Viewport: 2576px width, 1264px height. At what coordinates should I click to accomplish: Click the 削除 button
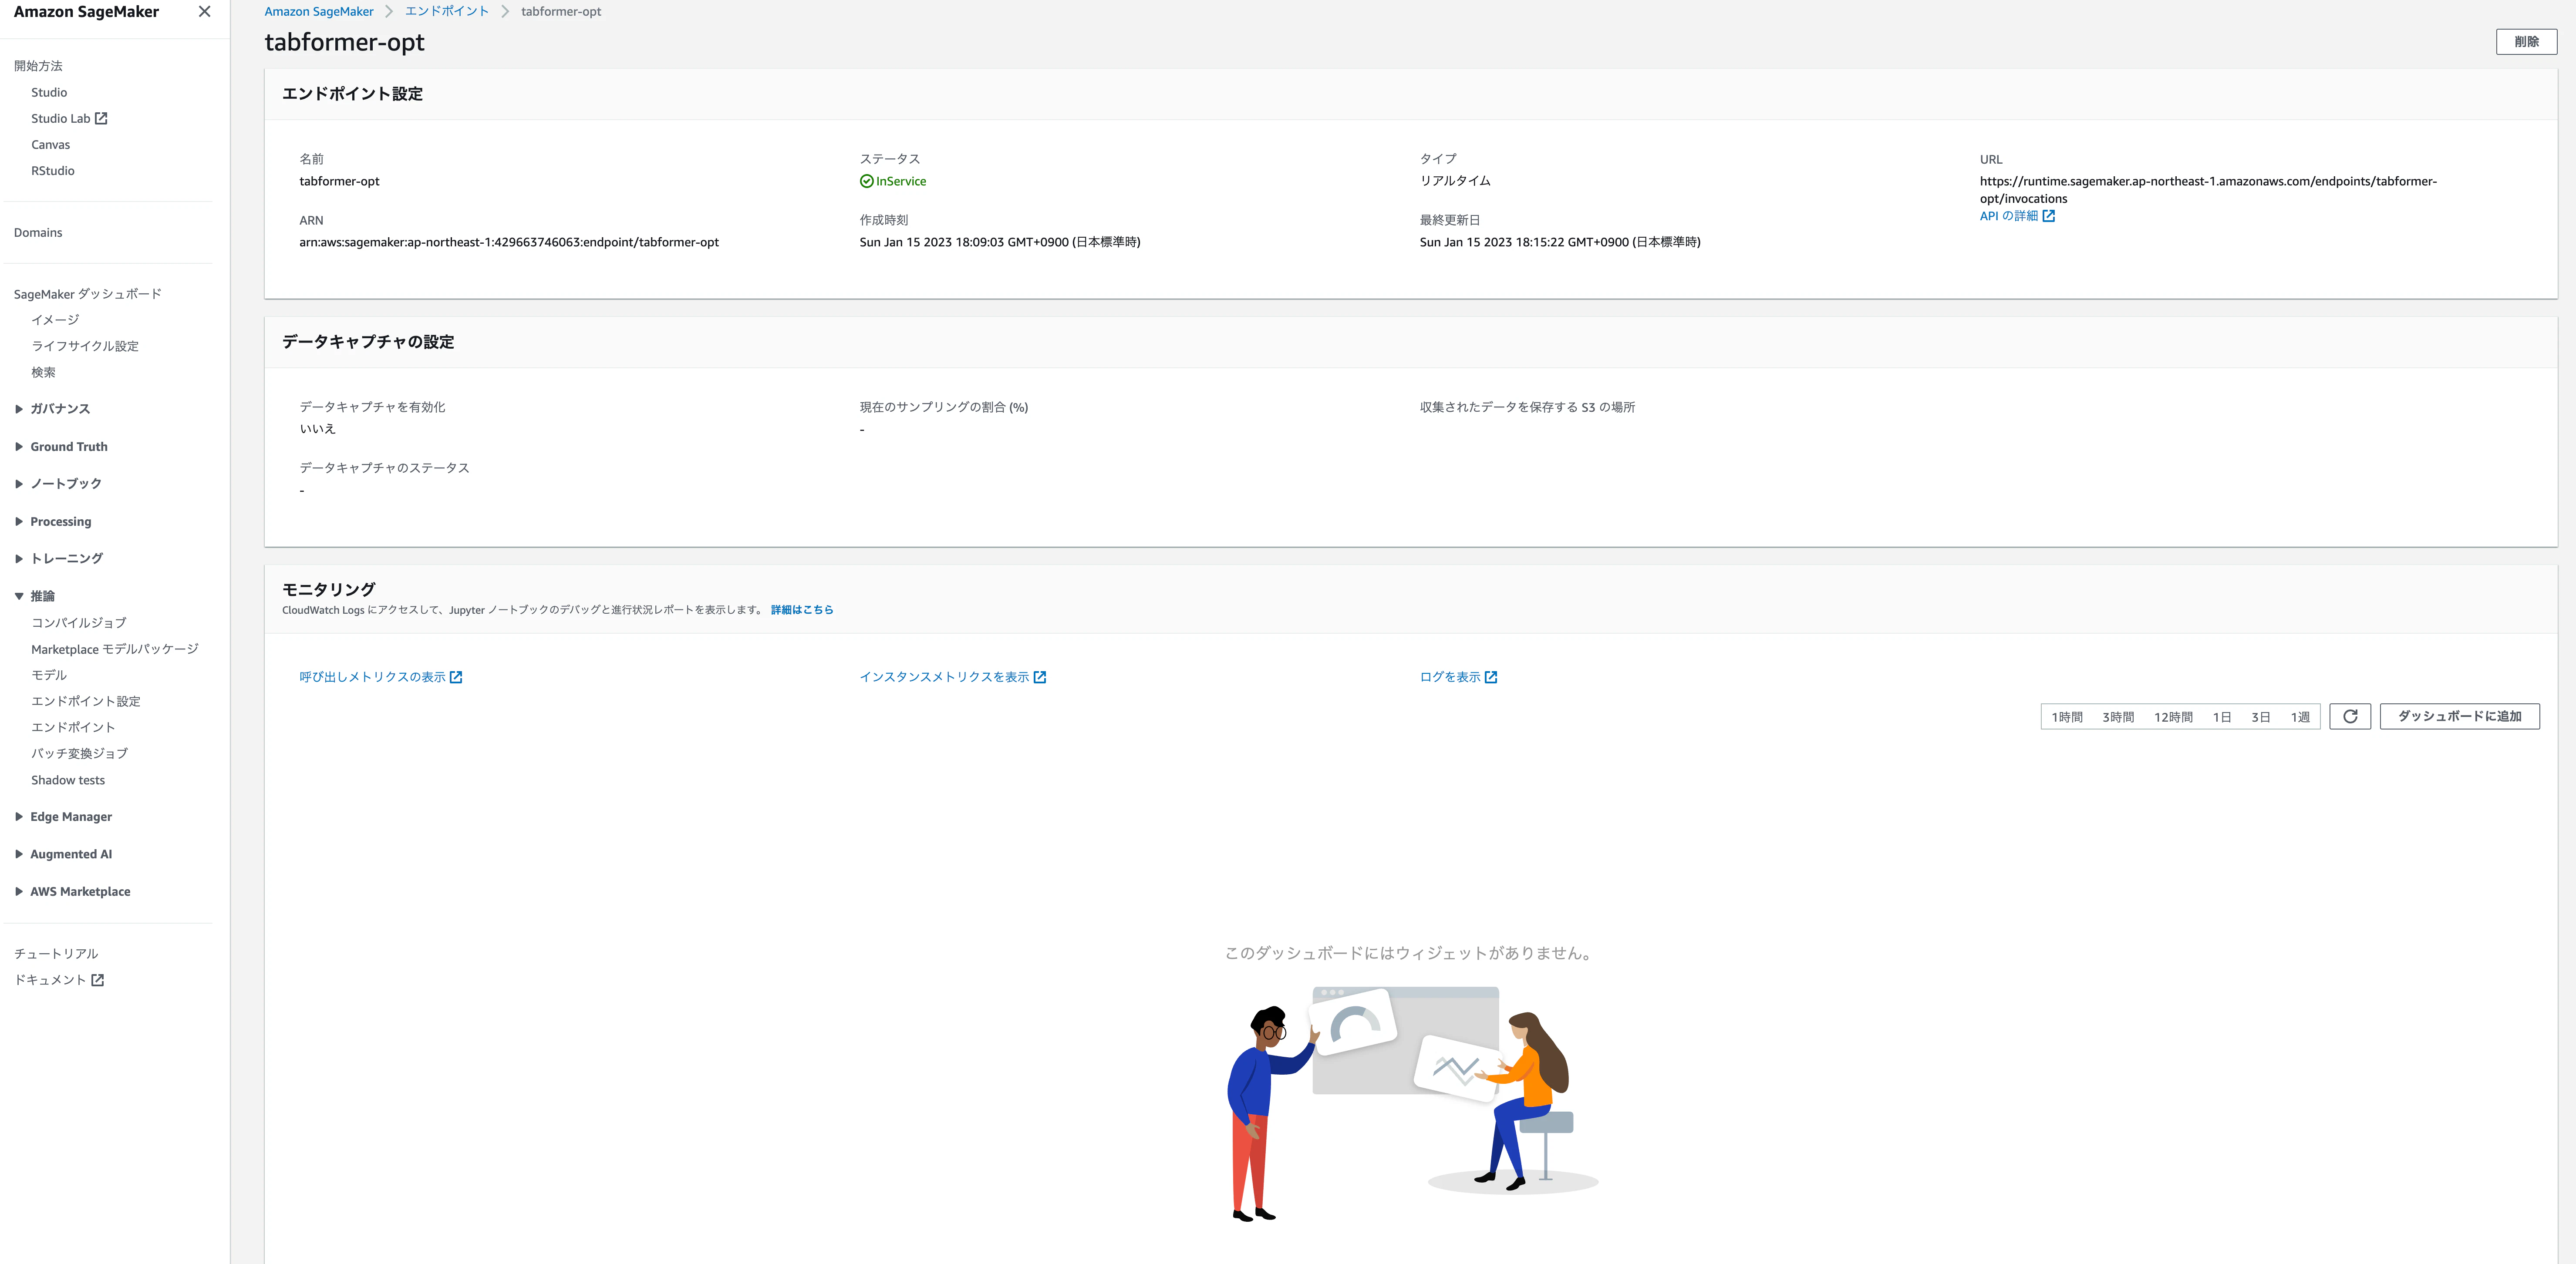point(2526,42)
